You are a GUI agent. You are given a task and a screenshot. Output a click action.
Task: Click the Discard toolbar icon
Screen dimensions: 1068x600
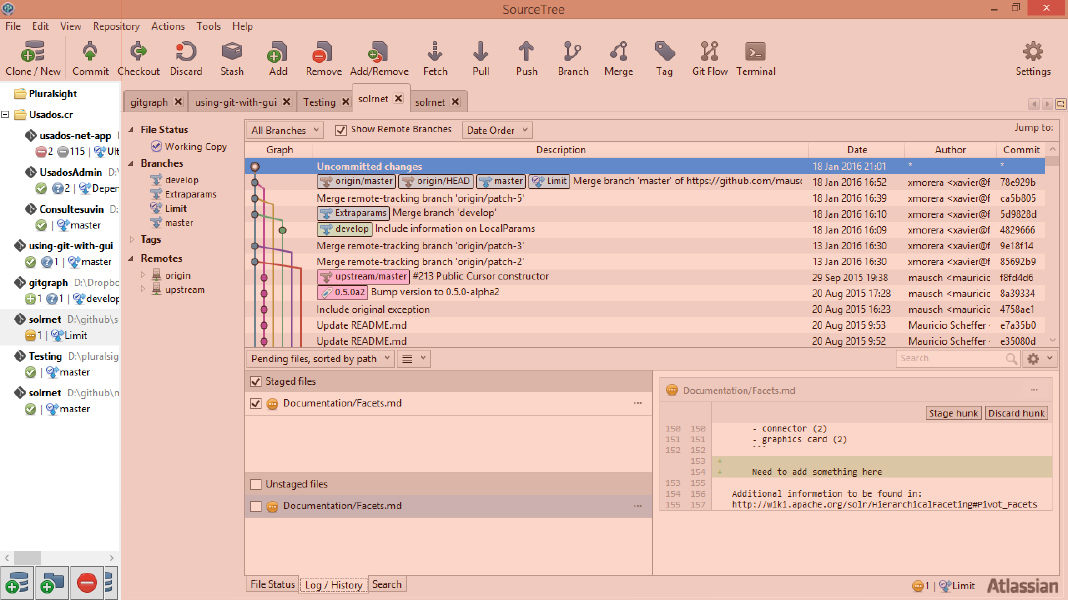click(x=186, y=58)
